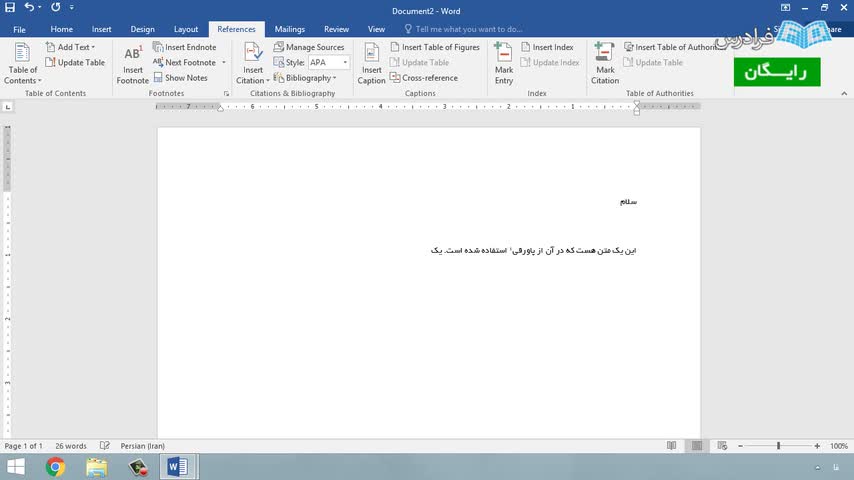854x480 pixels.
Task: Switch to Web Layout view
Action: tap(722, 446)
